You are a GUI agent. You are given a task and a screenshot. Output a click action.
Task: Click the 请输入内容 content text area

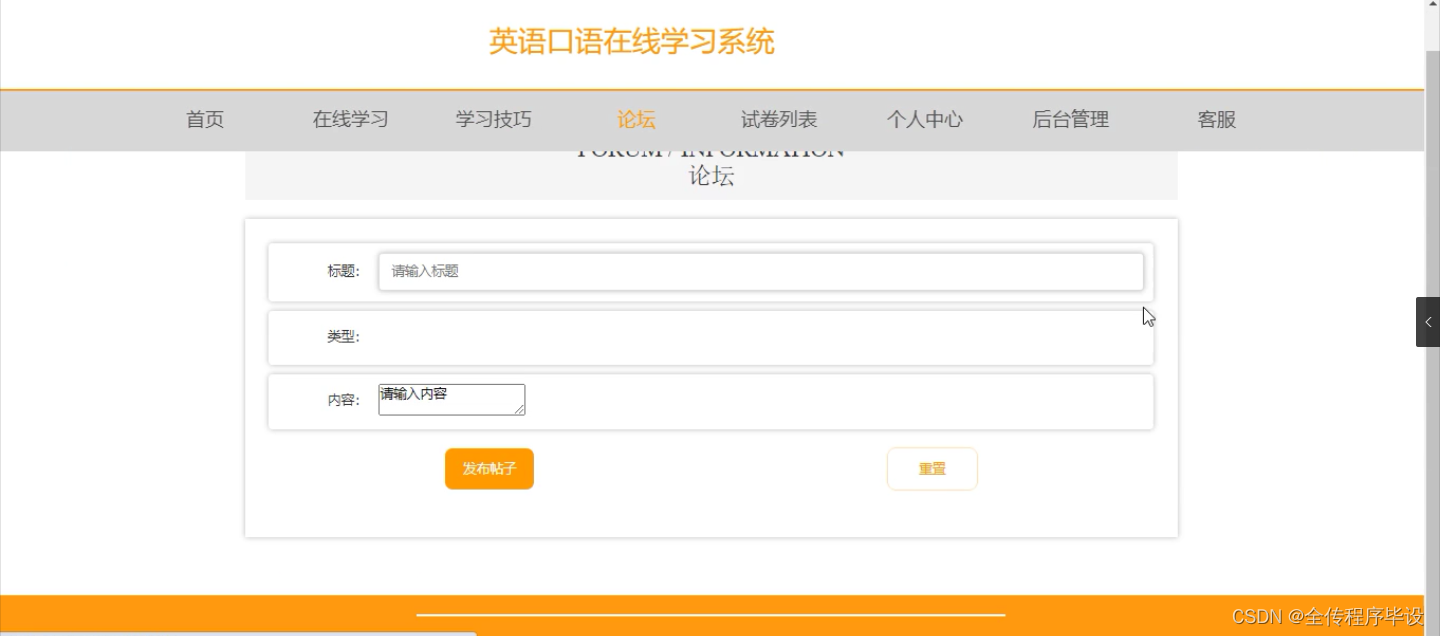(450, 398)
